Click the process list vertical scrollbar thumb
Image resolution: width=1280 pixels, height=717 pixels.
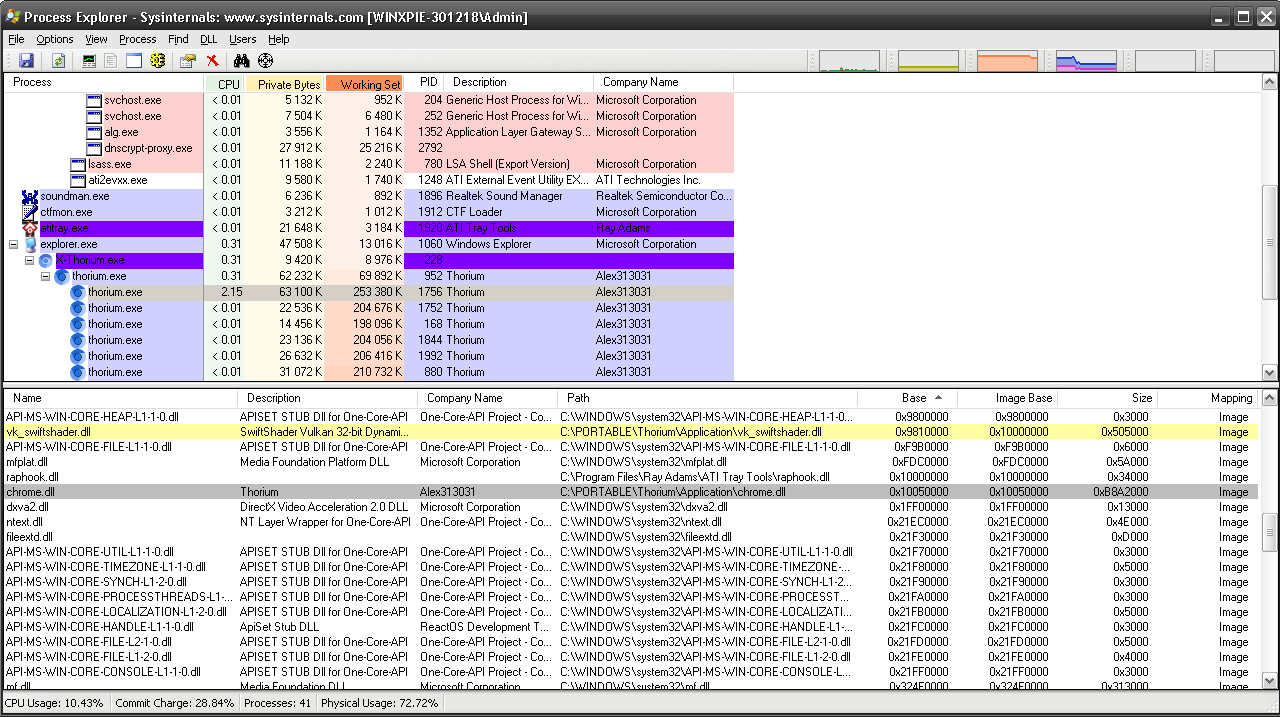click(1270, 243)
